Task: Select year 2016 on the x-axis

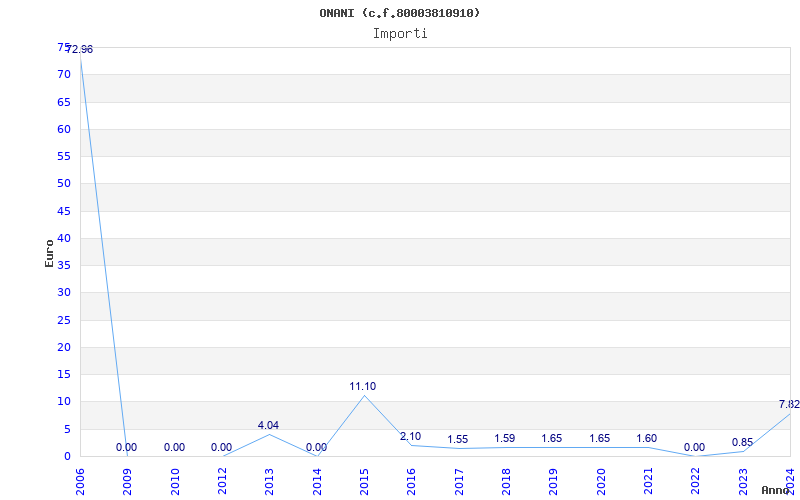Action: (411, 482)
